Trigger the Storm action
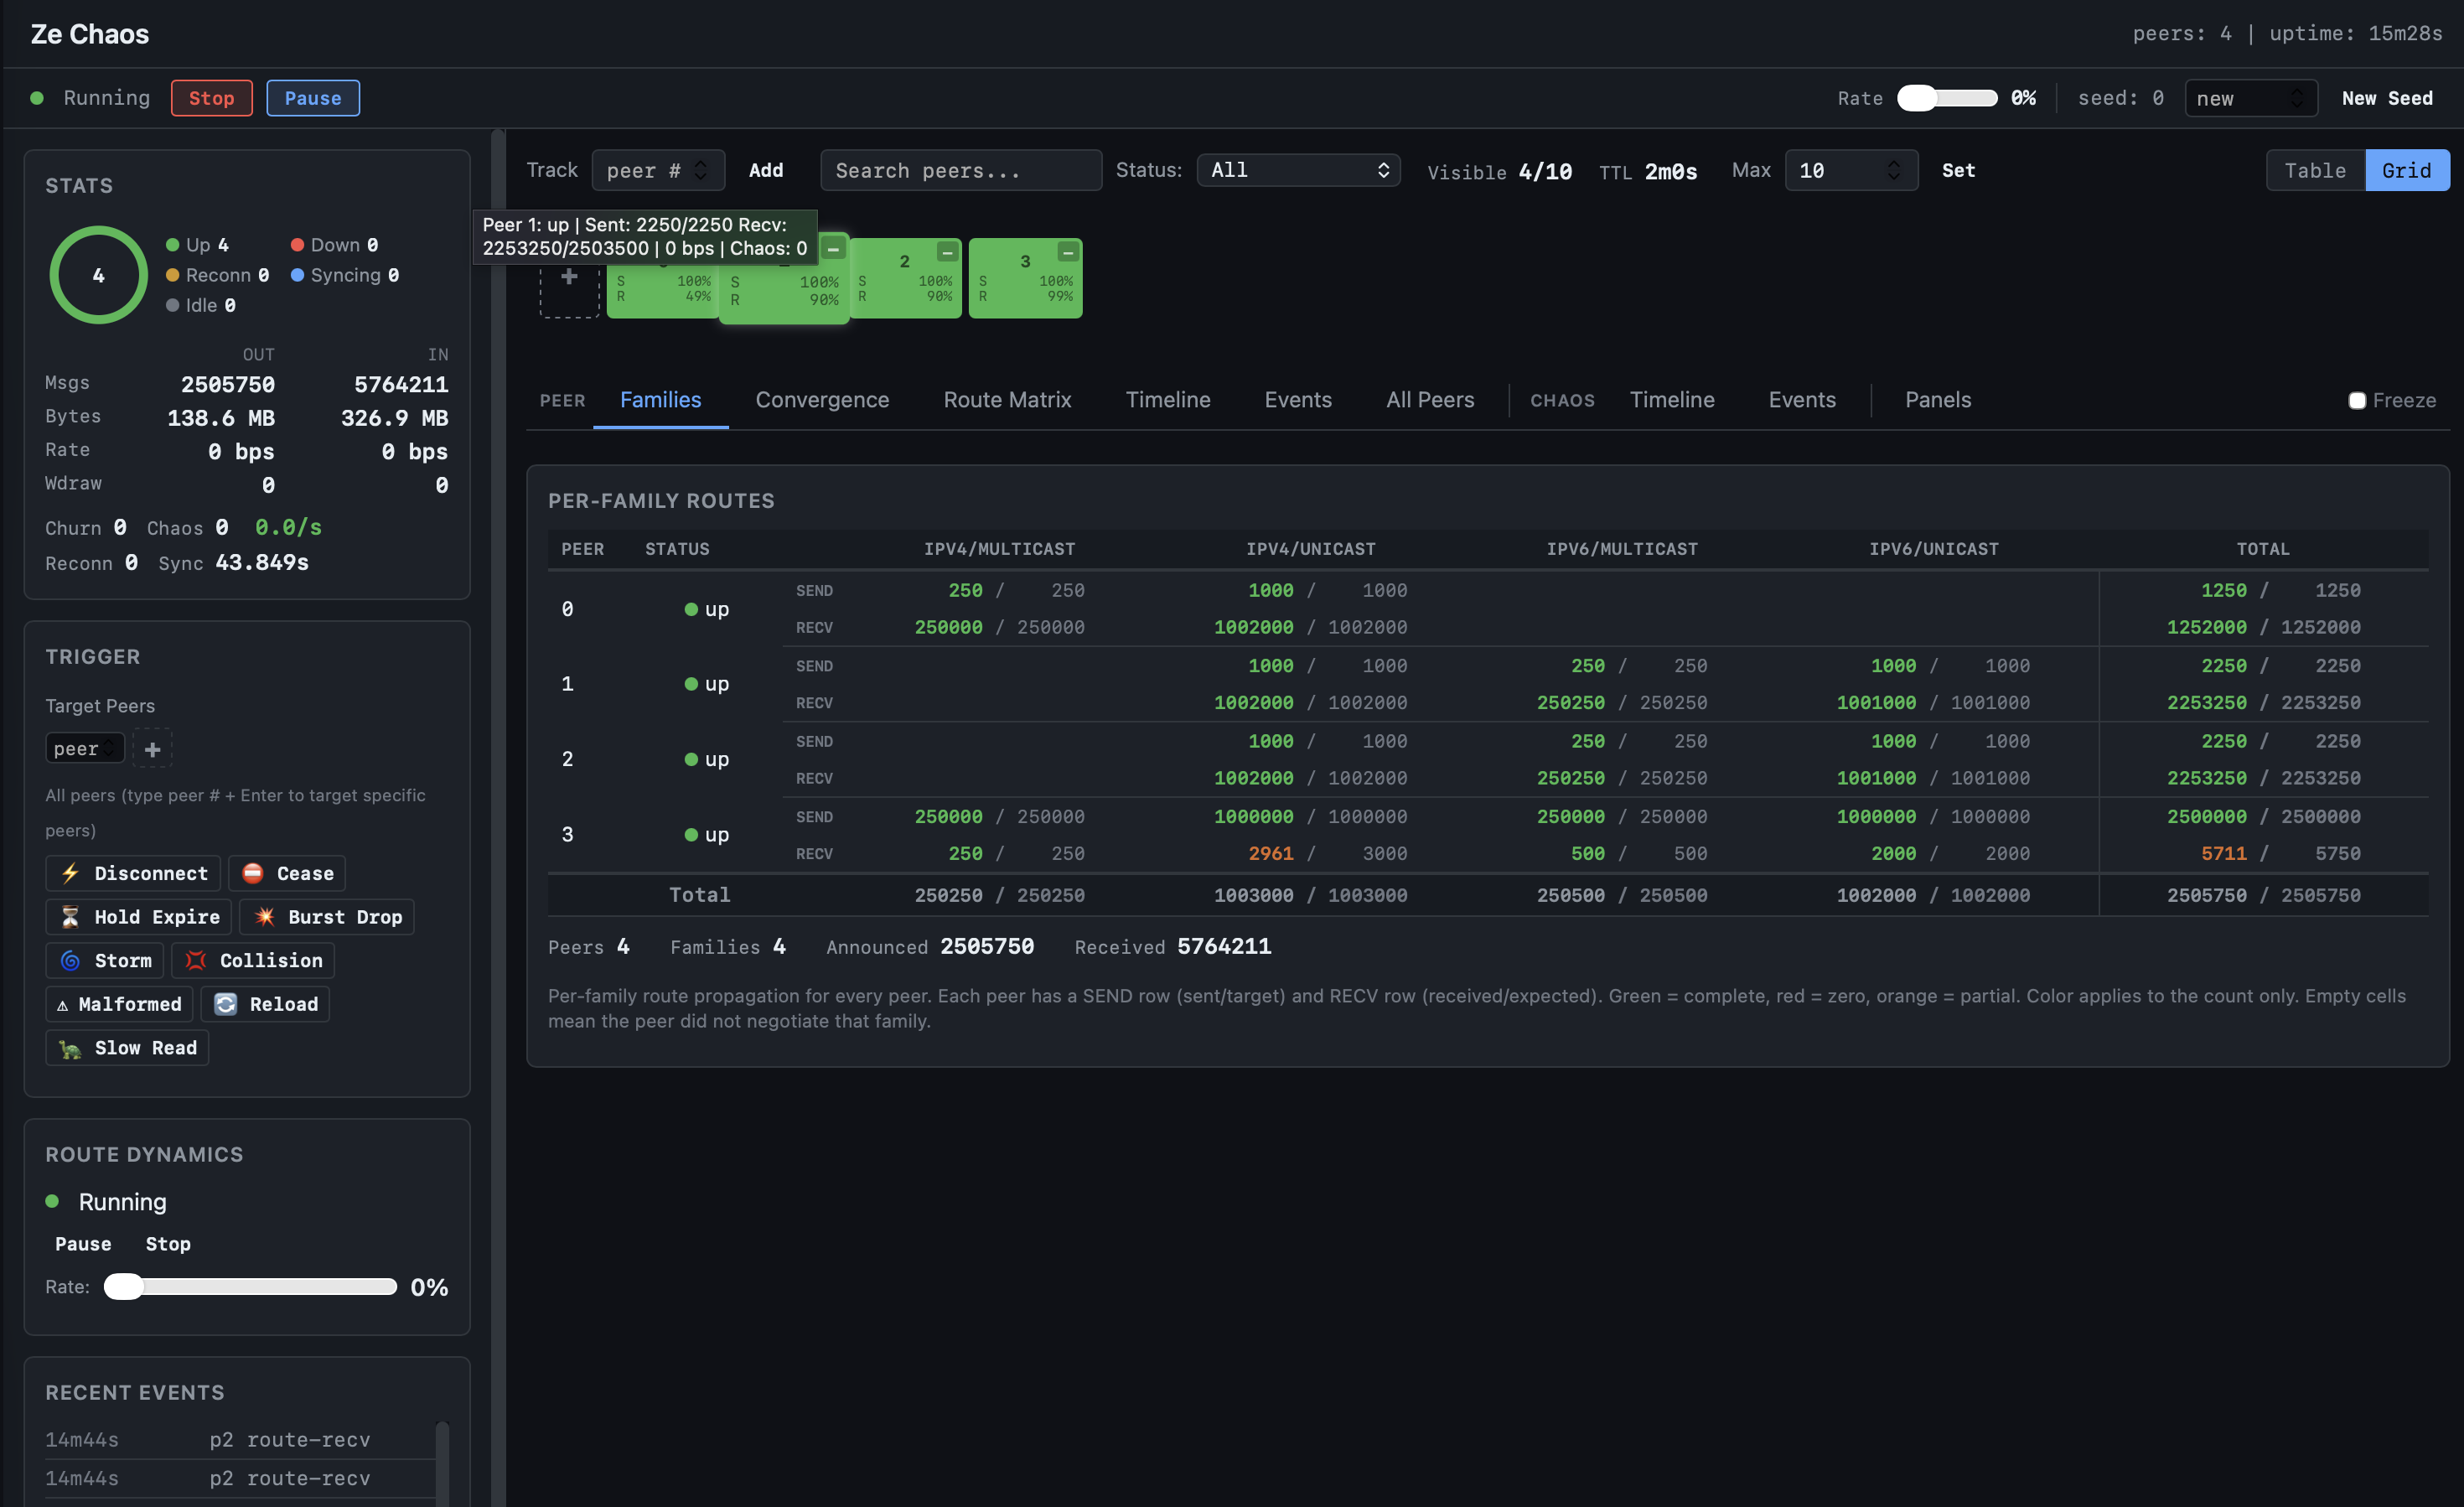 [105, 960]
